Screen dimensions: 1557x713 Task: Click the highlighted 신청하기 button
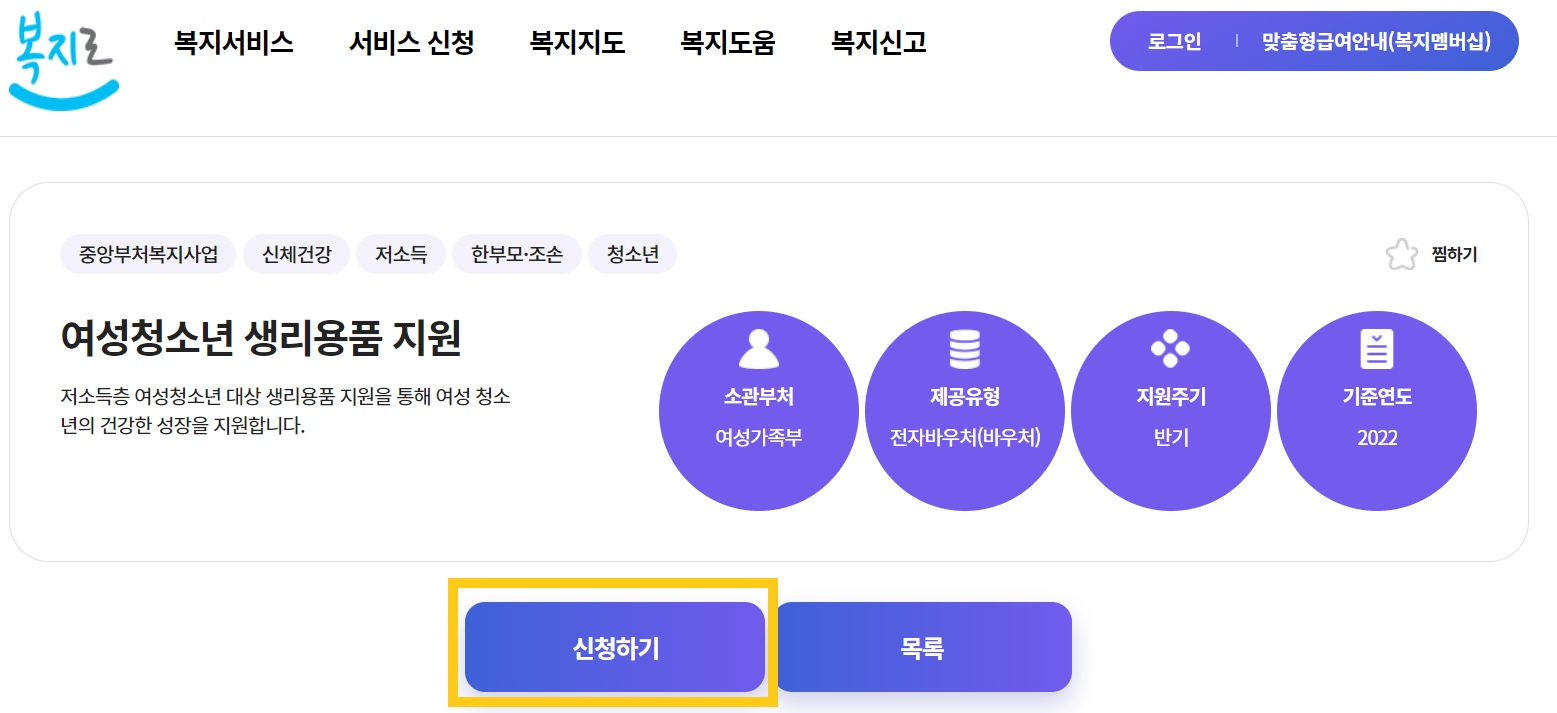coord(614,646)
